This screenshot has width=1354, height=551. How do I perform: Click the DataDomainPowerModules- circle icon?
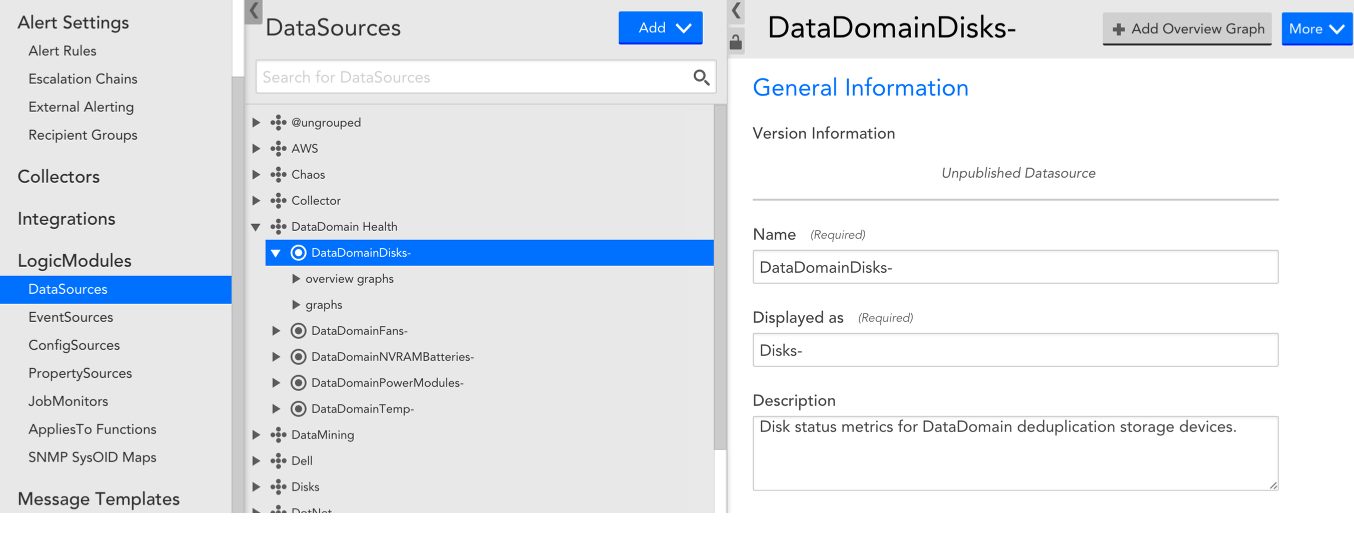(298, 382)
